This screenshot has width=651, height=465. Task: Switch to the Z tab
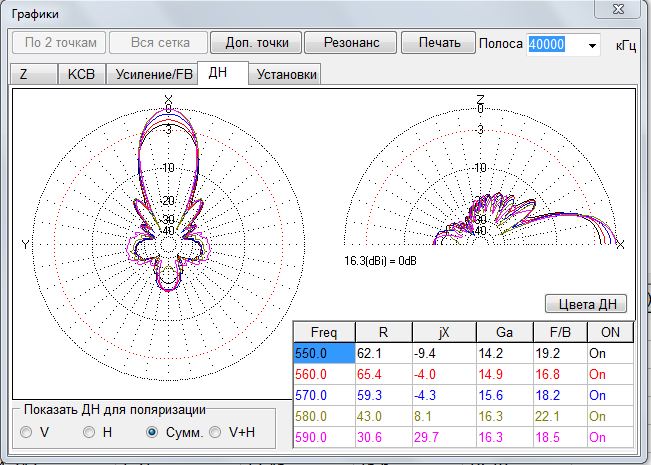pyautogui.click(x=24, y=75)
